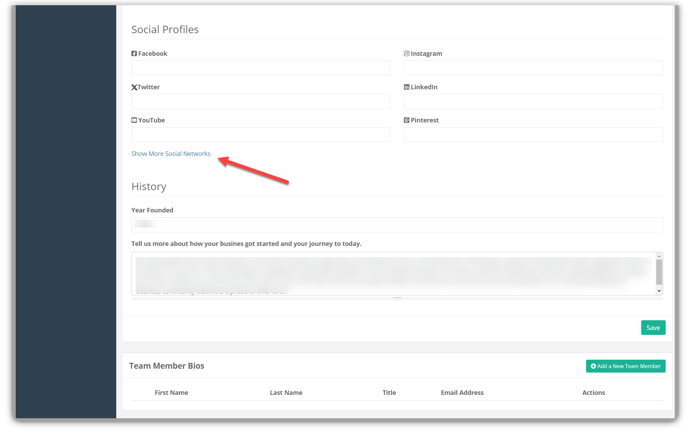This screenshot has height=435, width=688.
Task: Click the LinkedIn icon beside its label
Action: tap(406, 87)
